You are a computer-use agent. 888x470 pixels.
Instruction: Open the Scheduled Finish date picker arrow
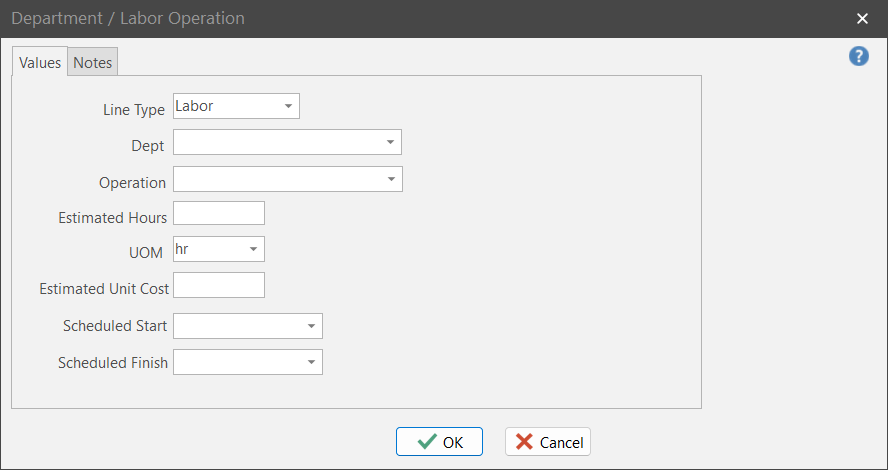[311, 362]
